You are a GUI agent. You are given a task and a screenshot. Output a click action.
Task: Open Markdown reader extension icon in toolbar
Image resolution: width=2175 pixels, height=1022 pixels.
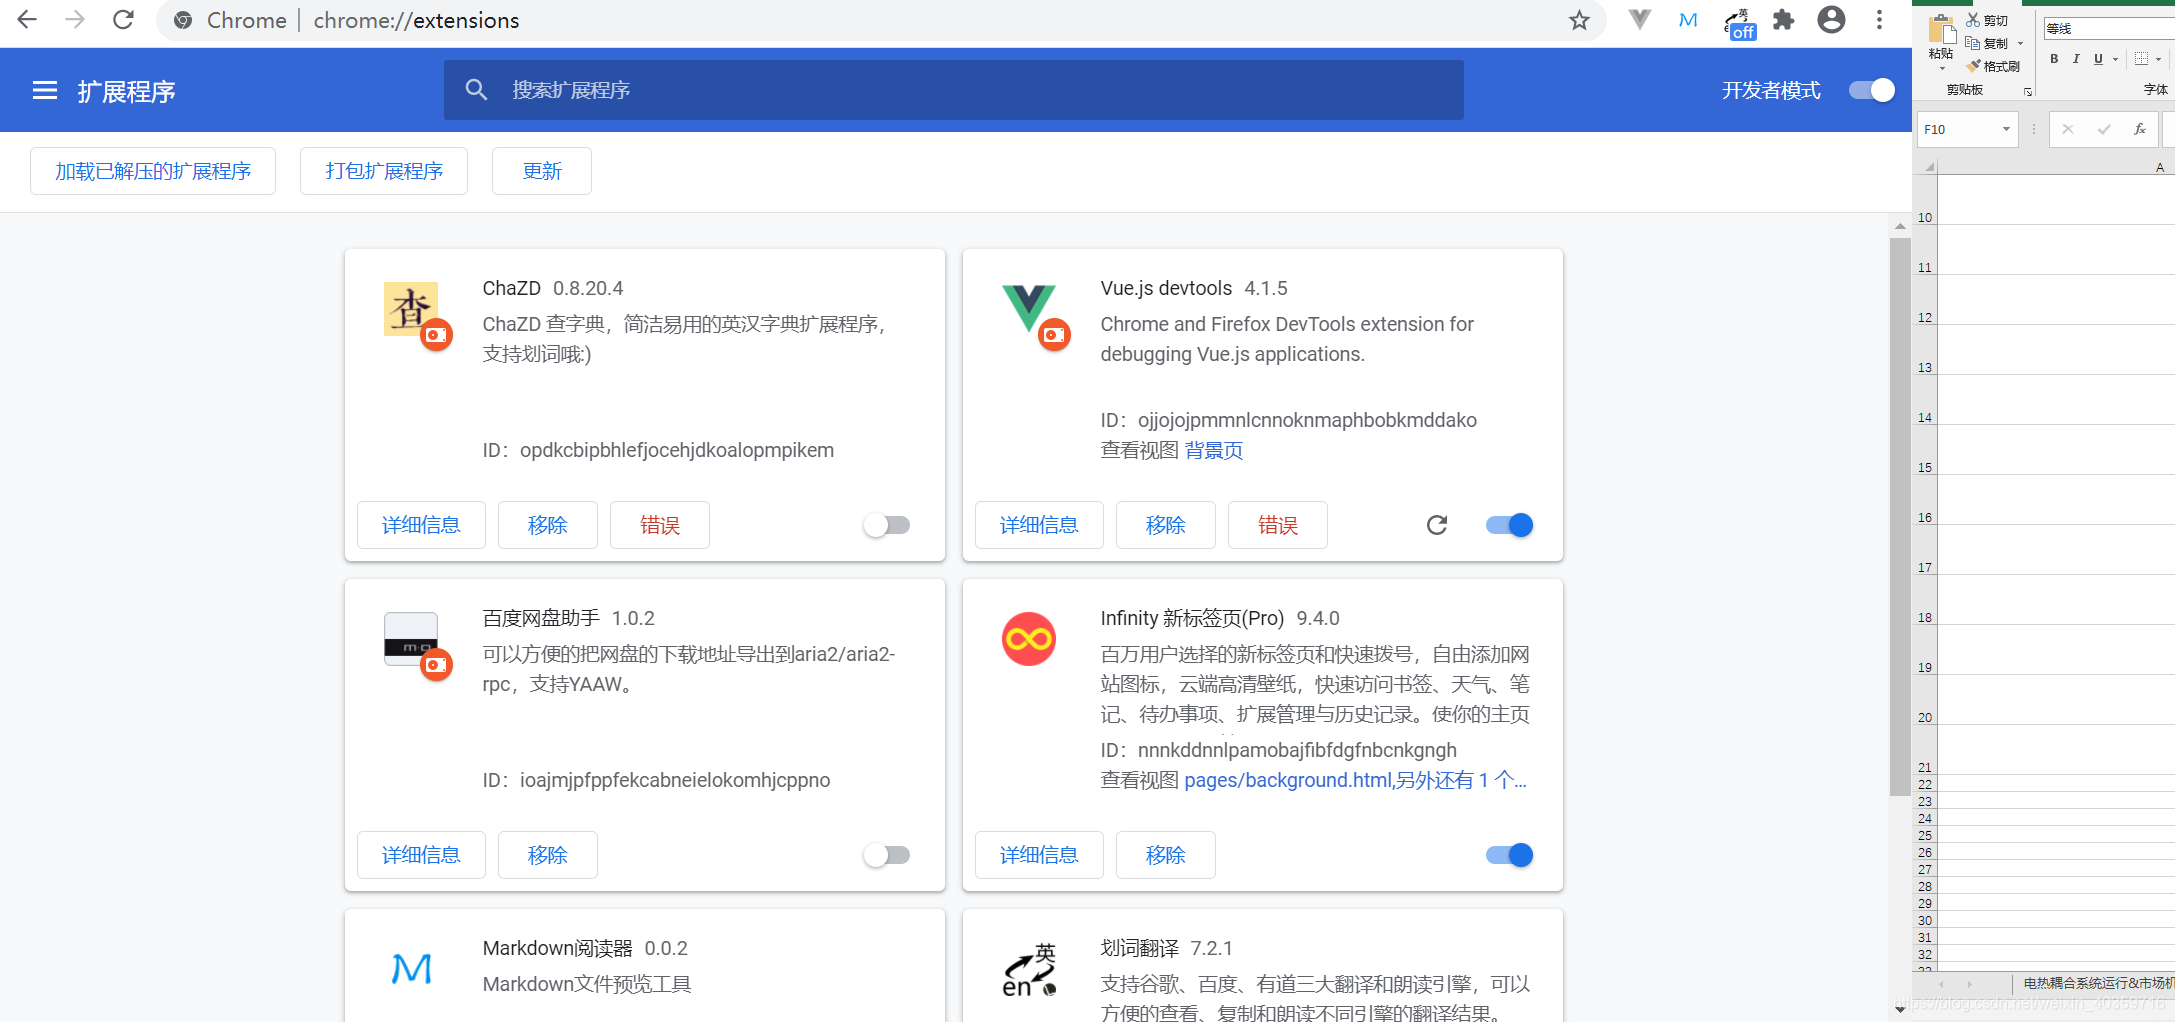tap(1688, 20)
